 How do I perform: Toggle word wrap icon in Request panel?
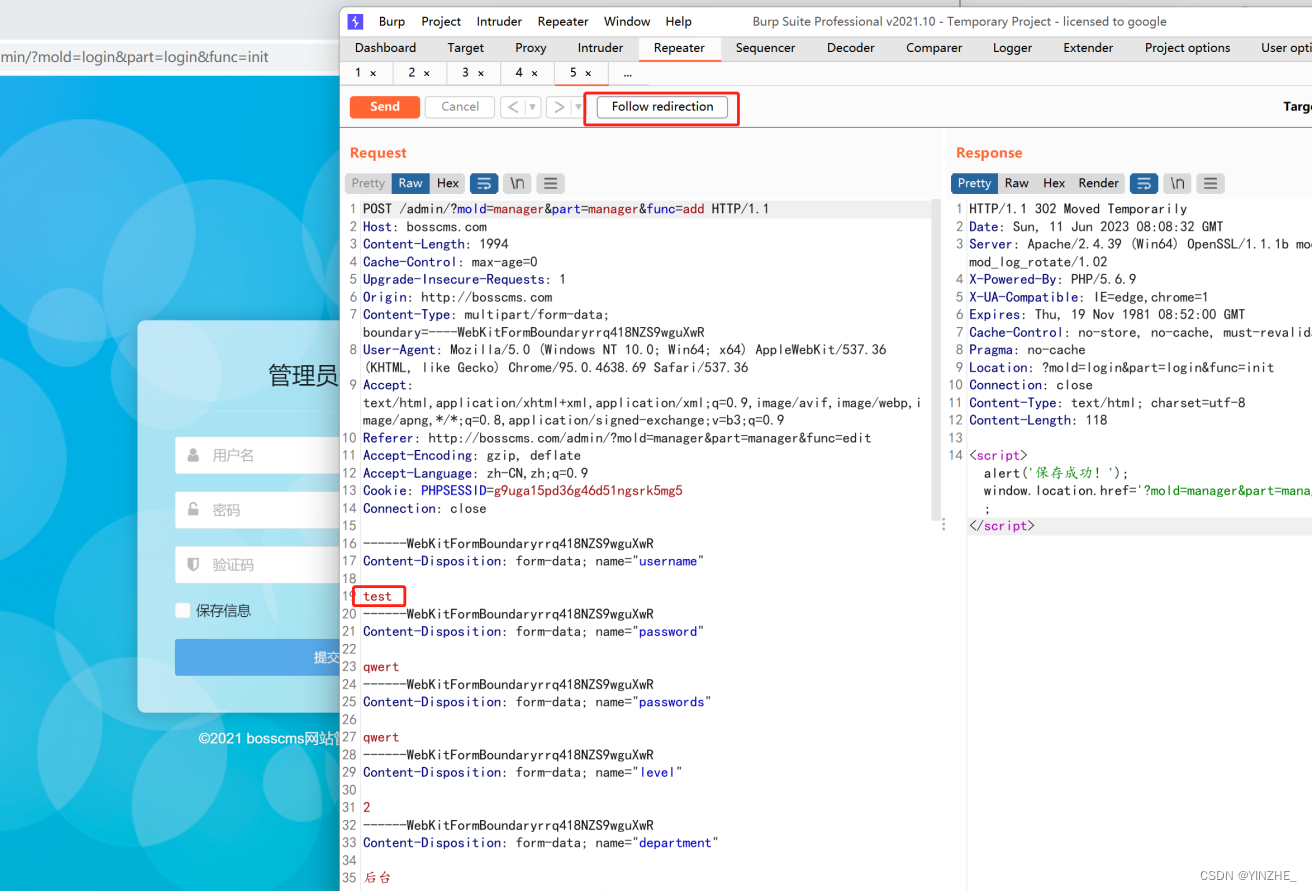click(x=484, y=183)
